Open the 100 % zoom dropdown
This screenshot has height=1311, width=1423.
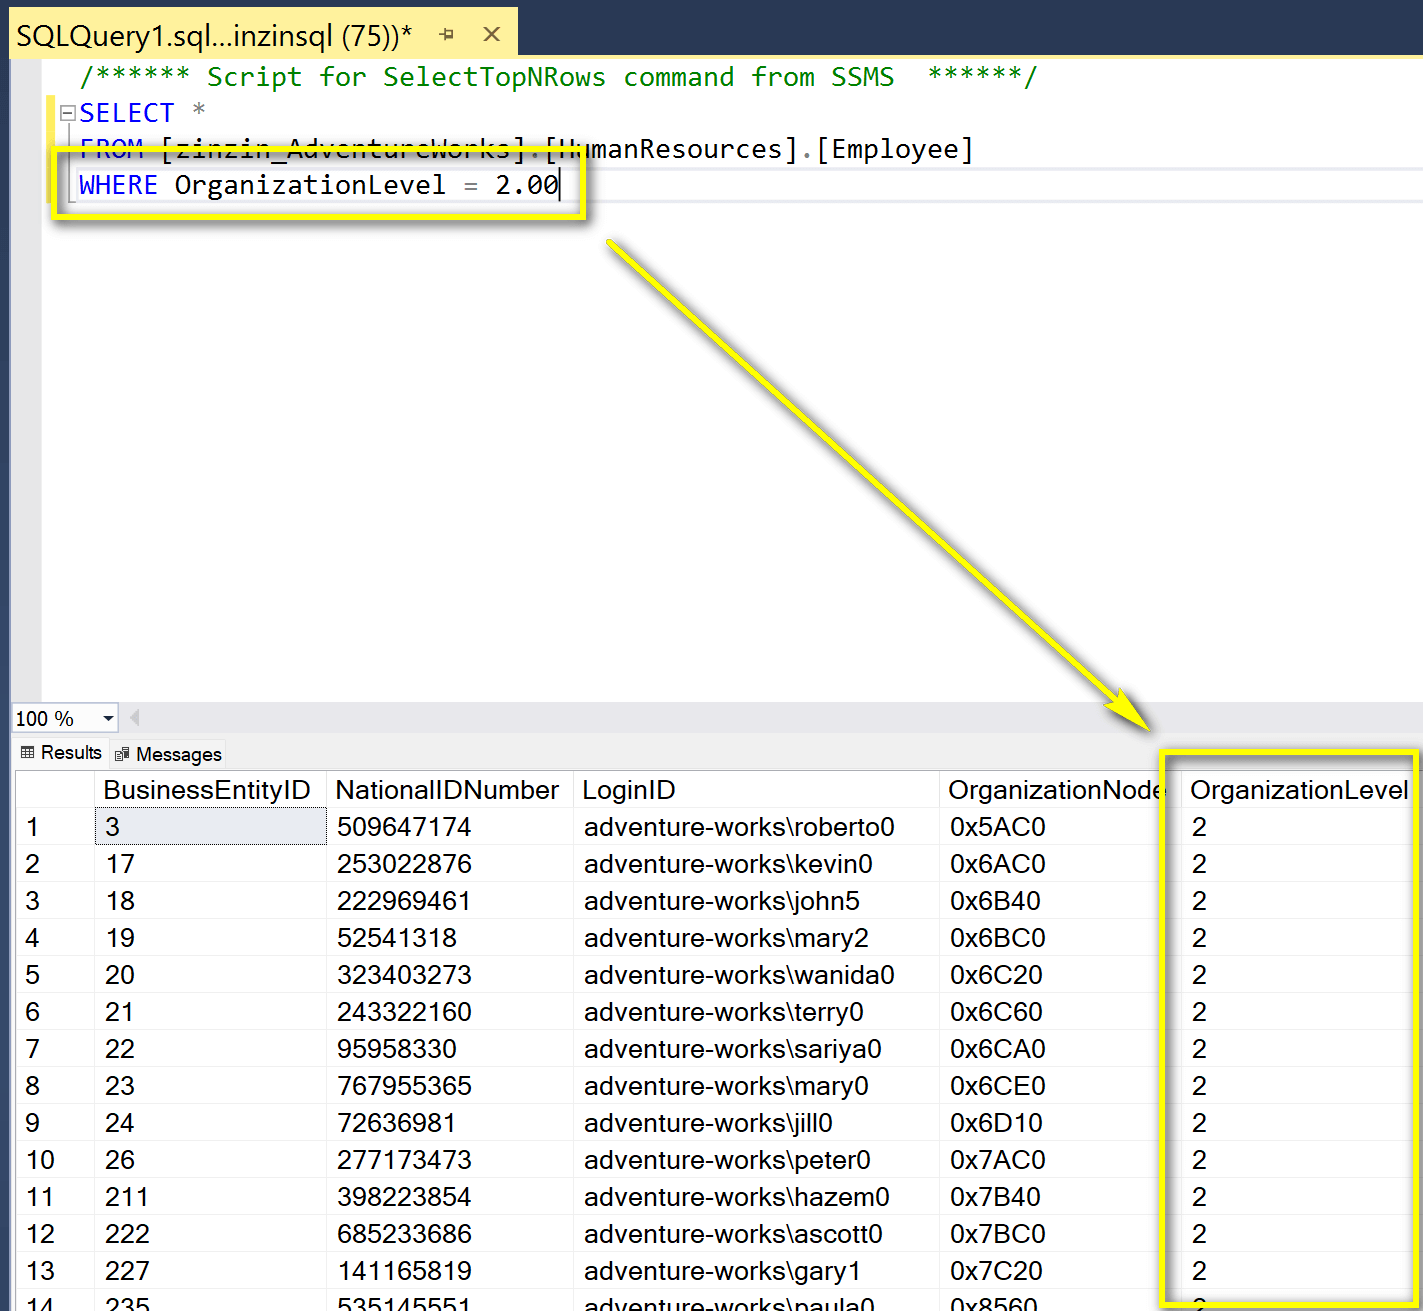(x=107, y=719)
